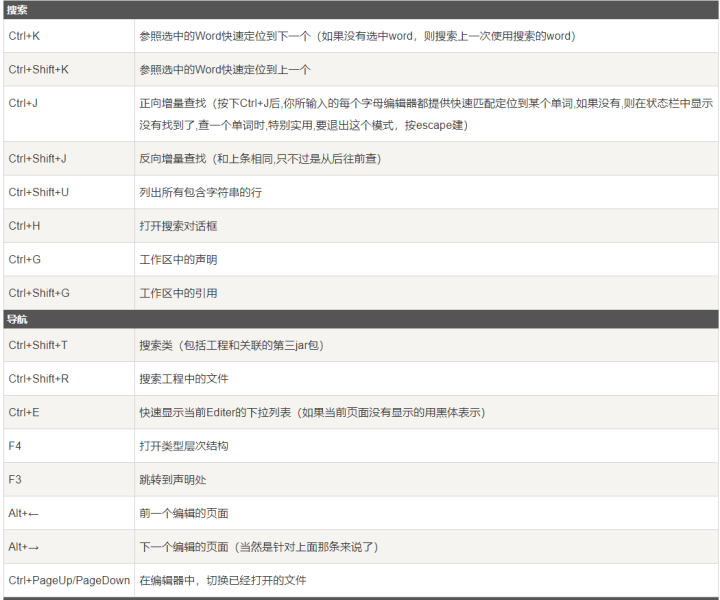The image size is (720, 600).
Task: Click the 快速显示当前Editer的下拉列表 description
Action: [312, 412]
